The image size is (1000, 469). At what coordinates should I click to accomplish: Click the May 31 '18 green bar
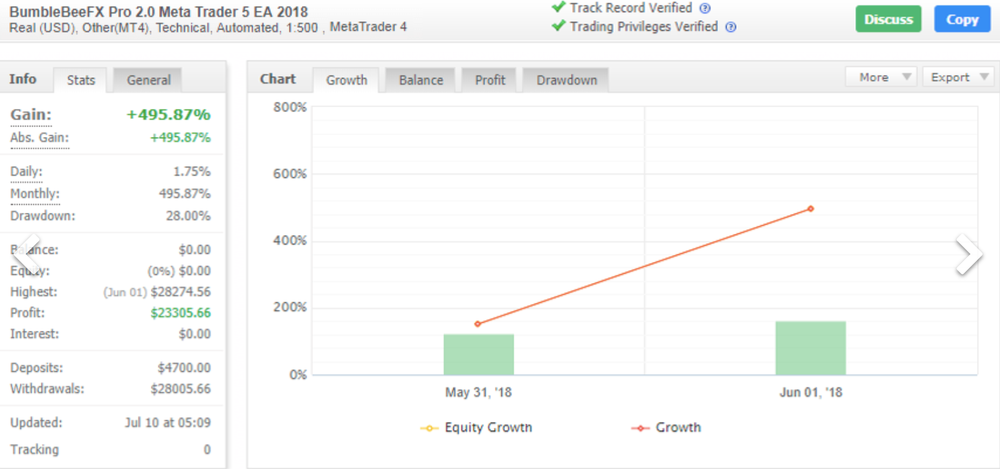478,354
